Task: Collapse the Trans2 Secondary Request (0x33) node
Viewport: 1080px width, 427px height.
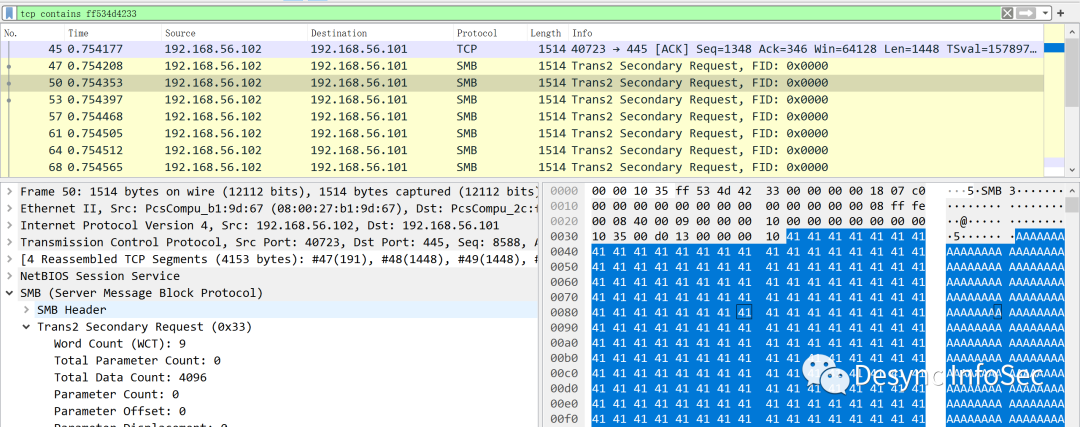Action: point(26,326)
